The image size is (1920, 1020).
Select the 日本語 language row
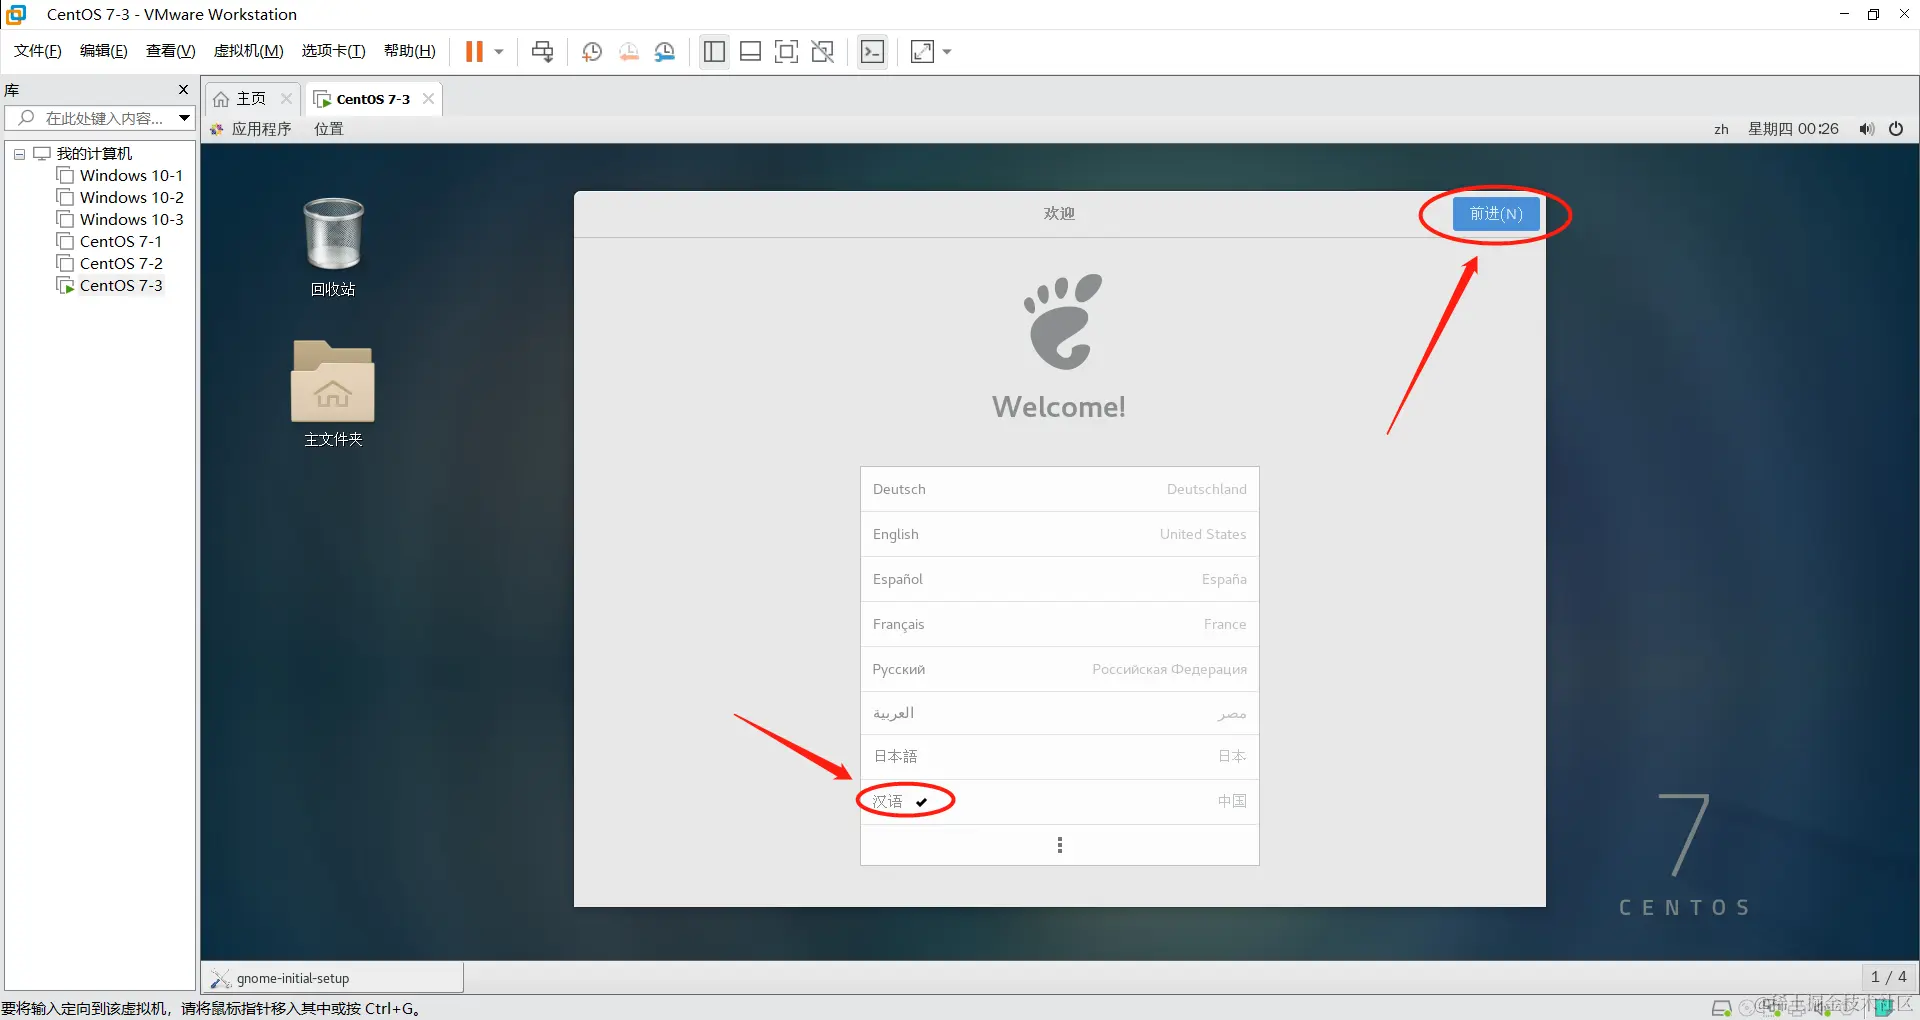tap(1059, 757)
